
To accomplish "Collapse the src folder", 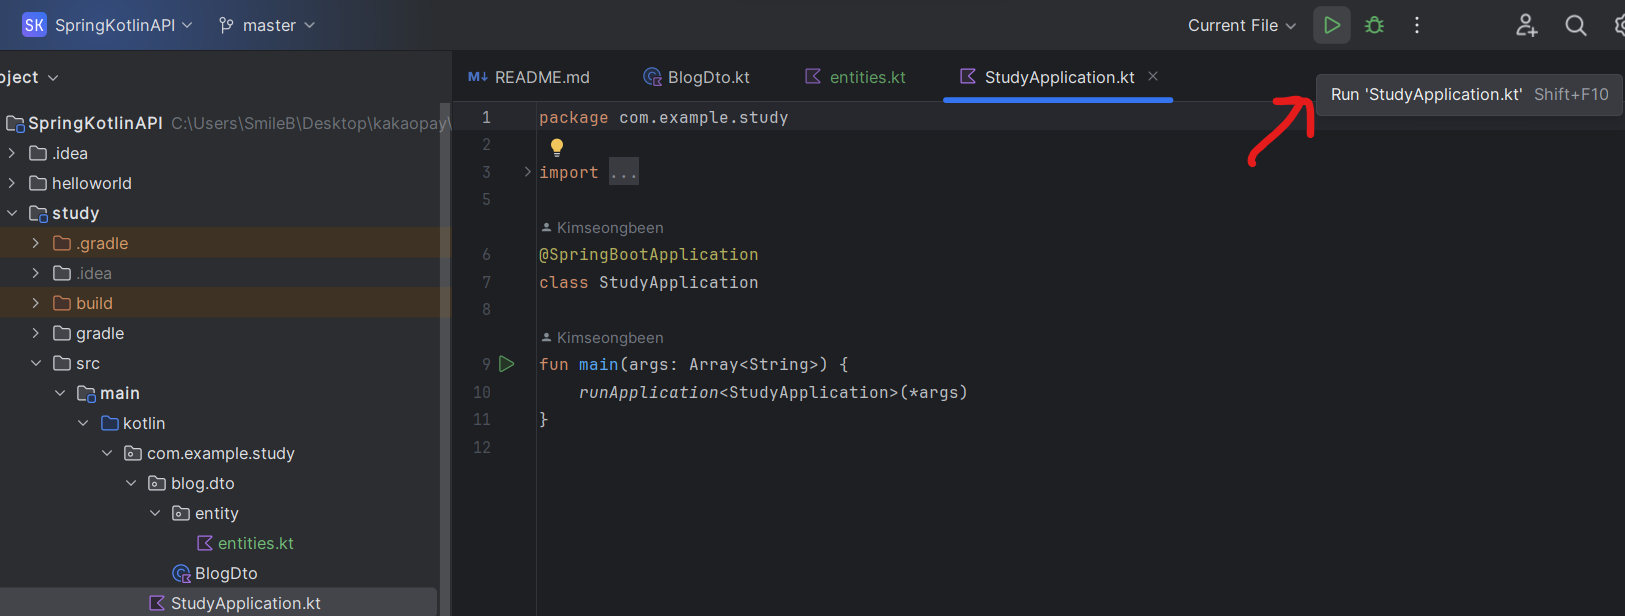I will (x=36, y=363).
